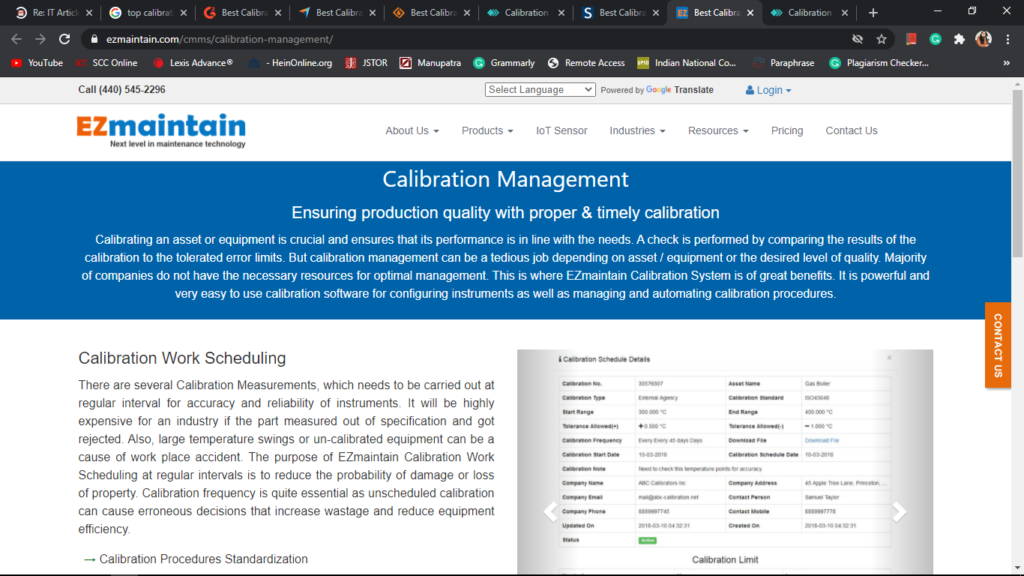The width and height of the screenshot is (1024, 576).
Task: Click the URL address bar
Action: [450, 39]
